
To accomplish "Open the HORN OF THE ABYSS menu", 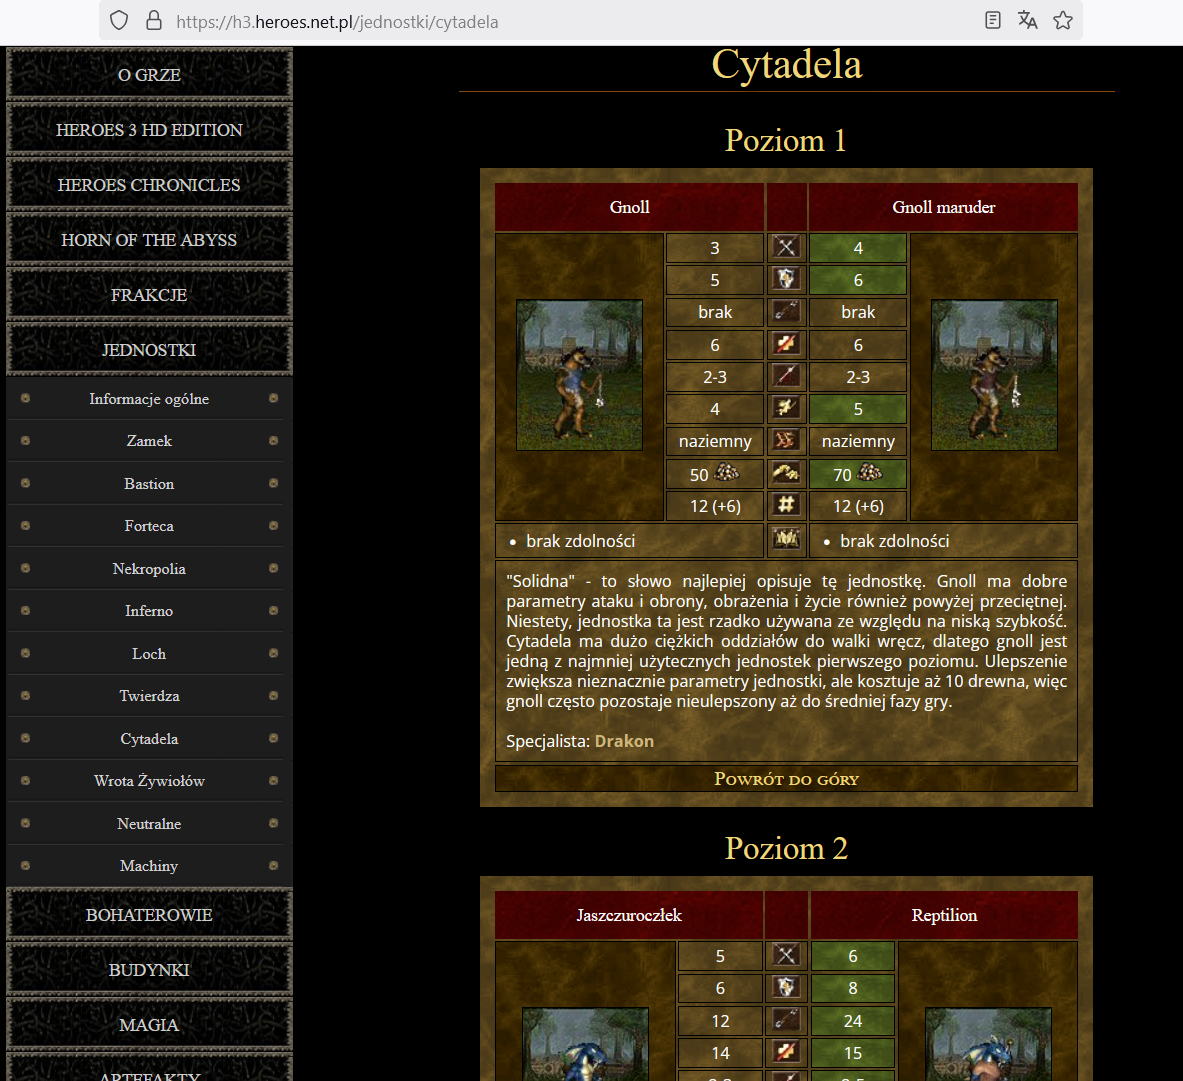I will point(149,240).
